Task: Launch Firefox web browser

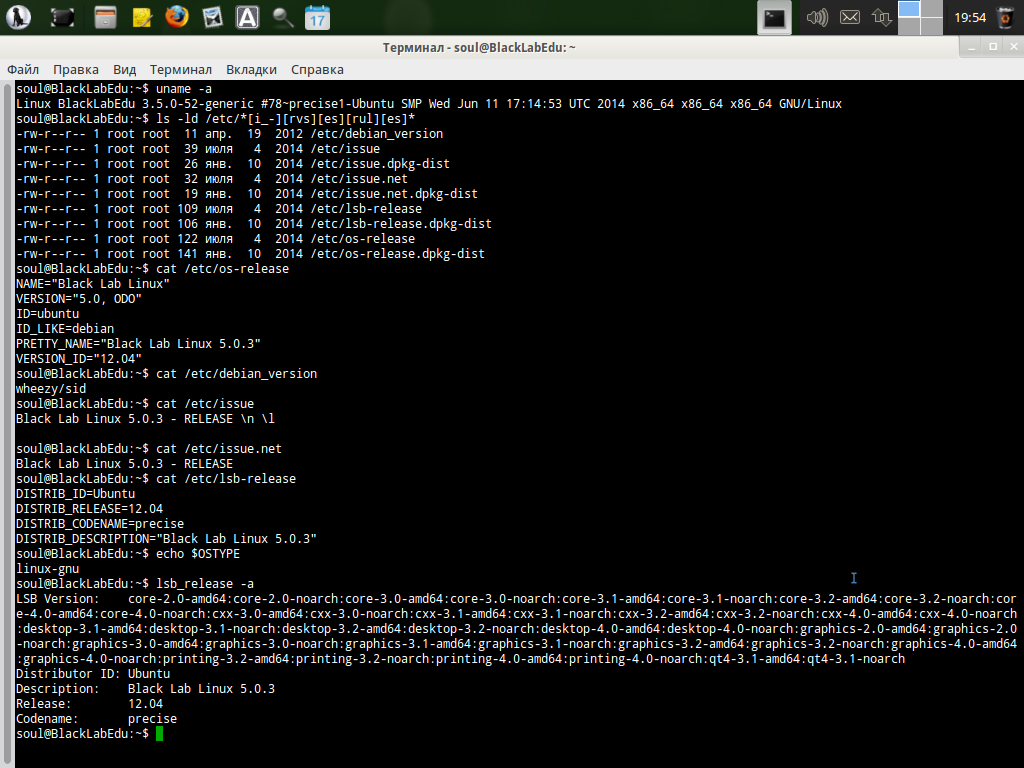Action: tap(176, 17)
